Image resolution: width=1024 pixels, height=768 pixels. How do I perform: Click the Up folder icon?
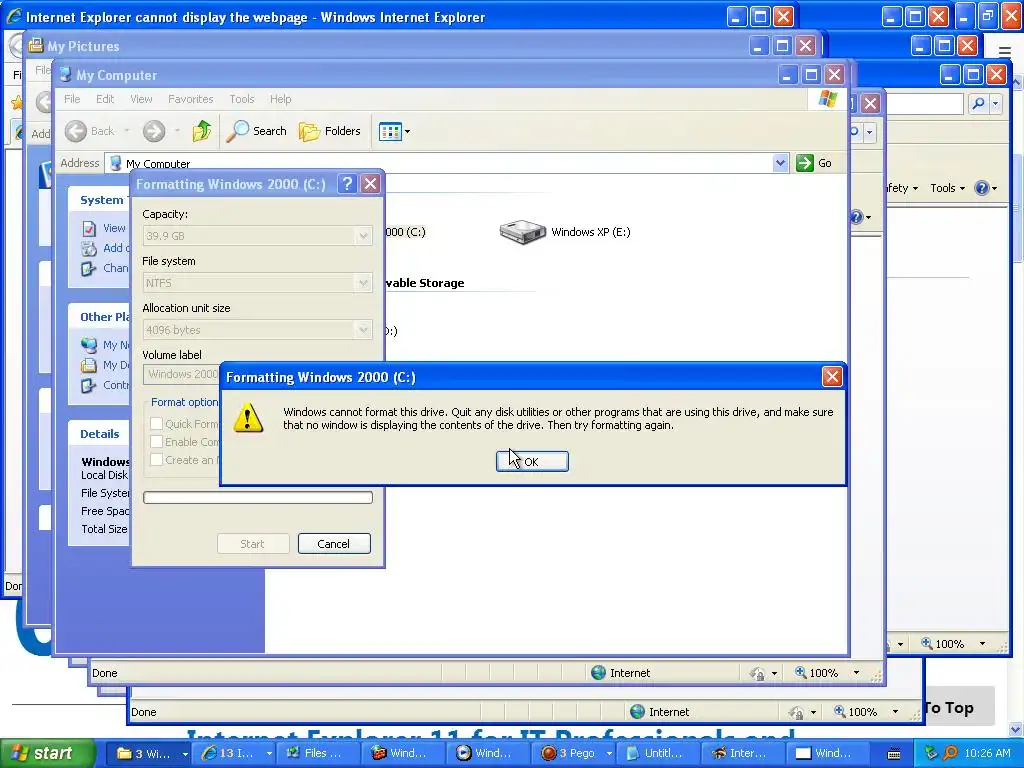(x=202, y=131)
